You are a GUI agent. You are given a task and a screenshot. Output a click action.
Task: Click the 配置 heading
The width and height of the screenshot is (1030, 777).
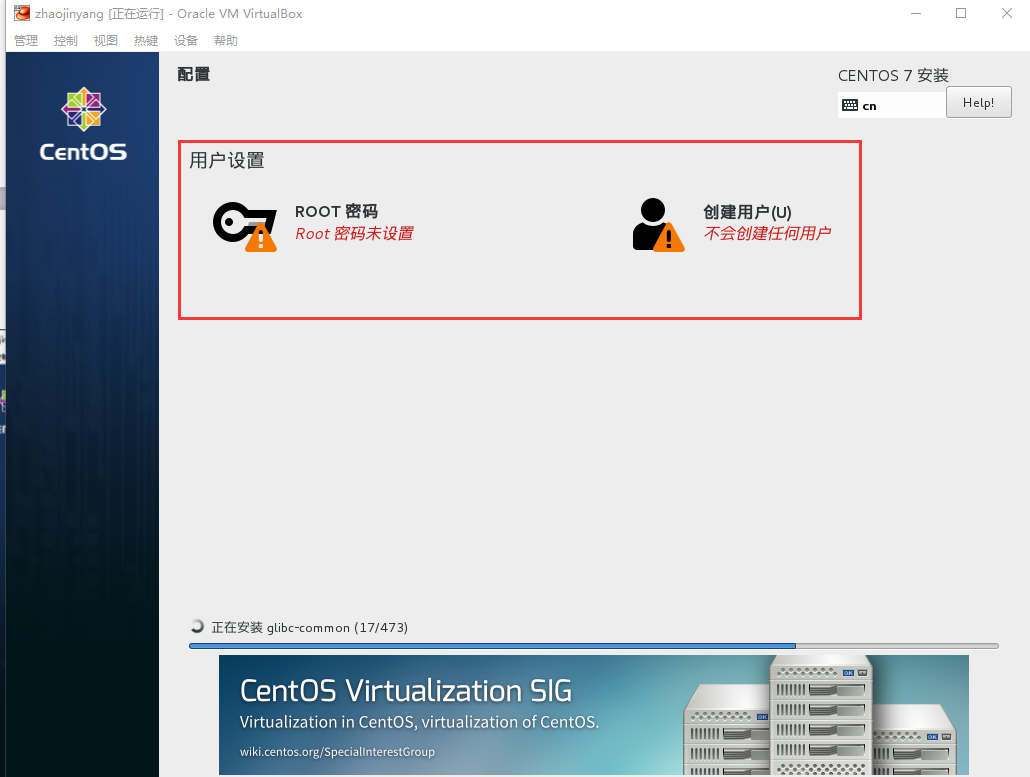(x=194, y=74)
